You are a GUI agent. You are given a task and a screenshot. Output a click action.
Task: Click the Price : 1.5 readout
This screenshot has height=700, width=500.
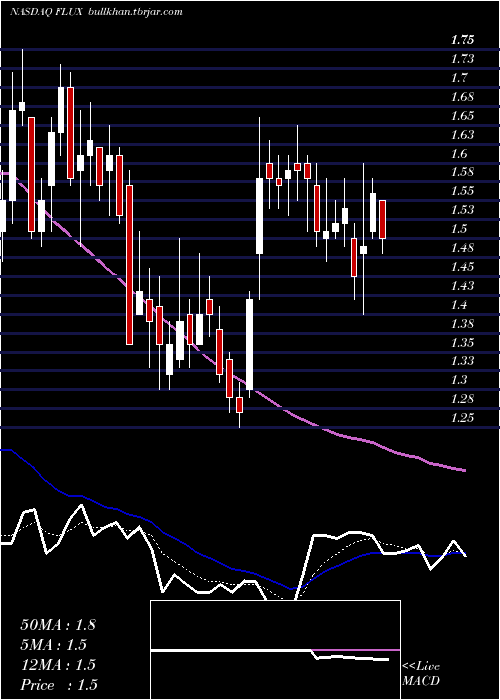[59, 685]
